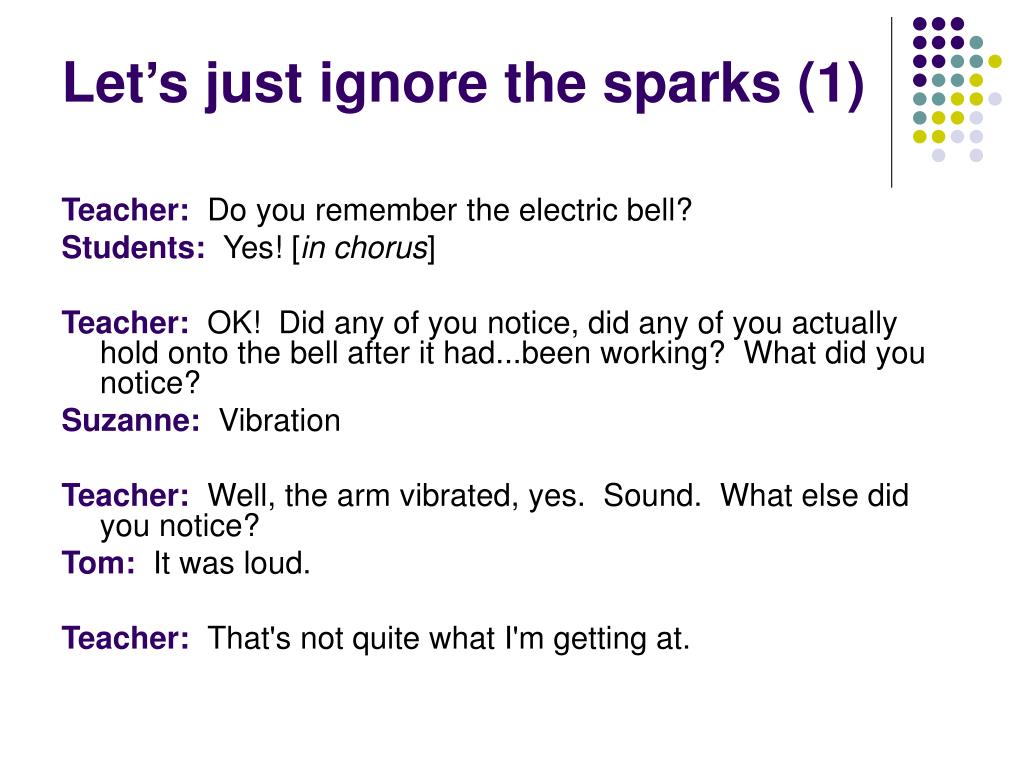Click the phrase 'hold onto the bell after it had...been working?'
1024x768 pixels.
[412, 353]
